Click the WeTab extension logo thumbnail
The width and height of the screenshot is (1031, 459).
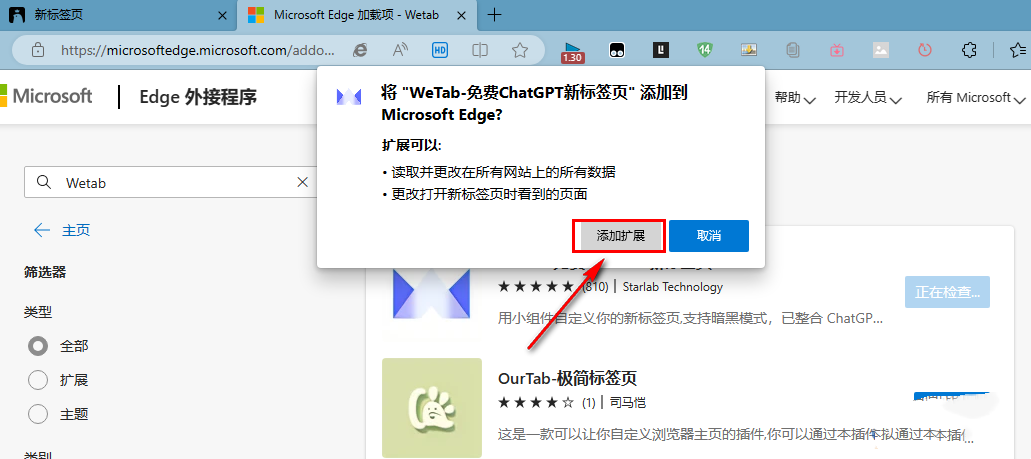(x=431, y=293)
